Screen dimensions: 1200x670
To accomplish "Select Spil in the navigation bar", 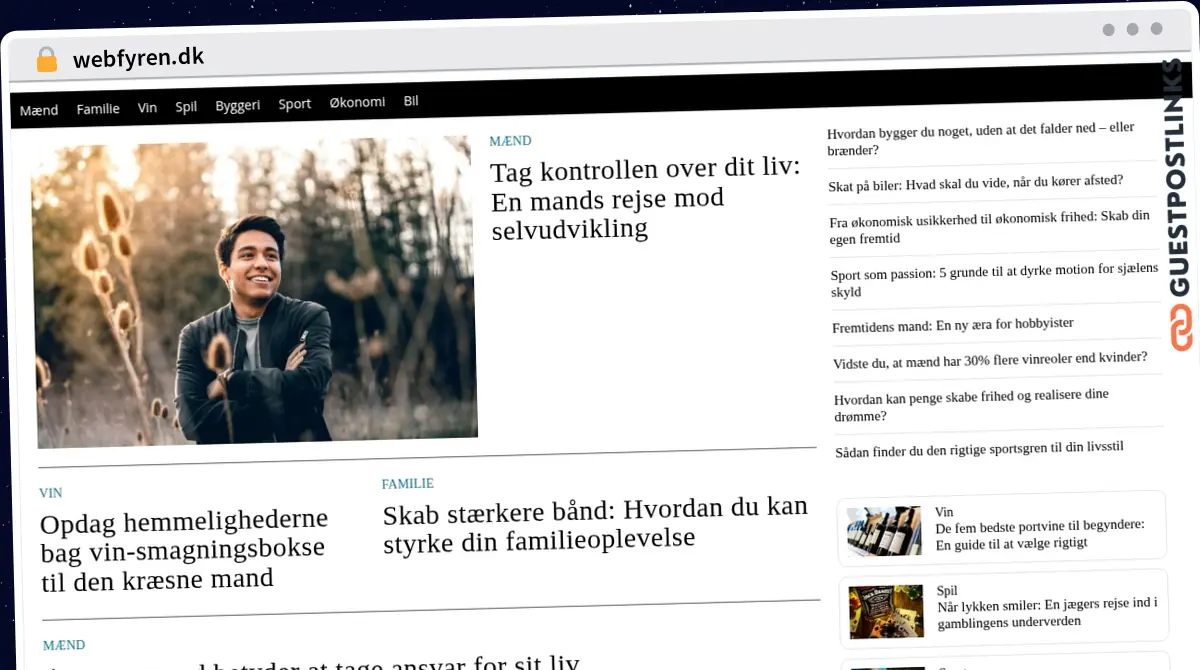I will click(x=186, y=106).
